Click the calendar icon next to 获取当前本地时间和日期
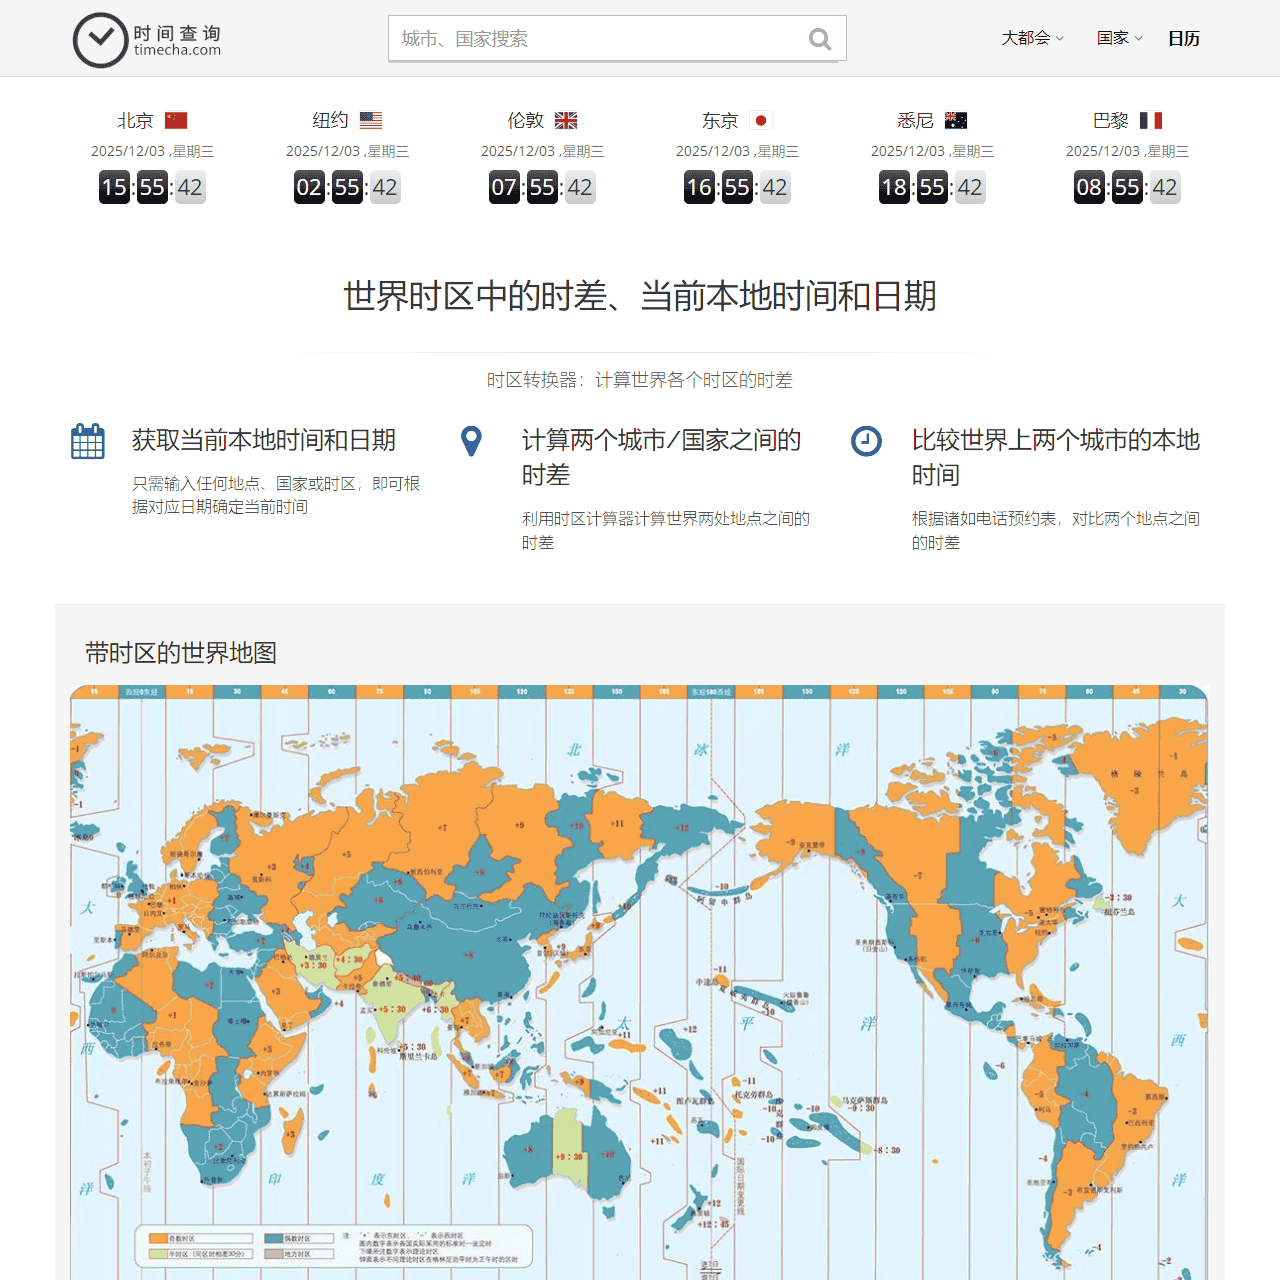This screenshot has height=1280, width=1280. (x=88, y=440)
